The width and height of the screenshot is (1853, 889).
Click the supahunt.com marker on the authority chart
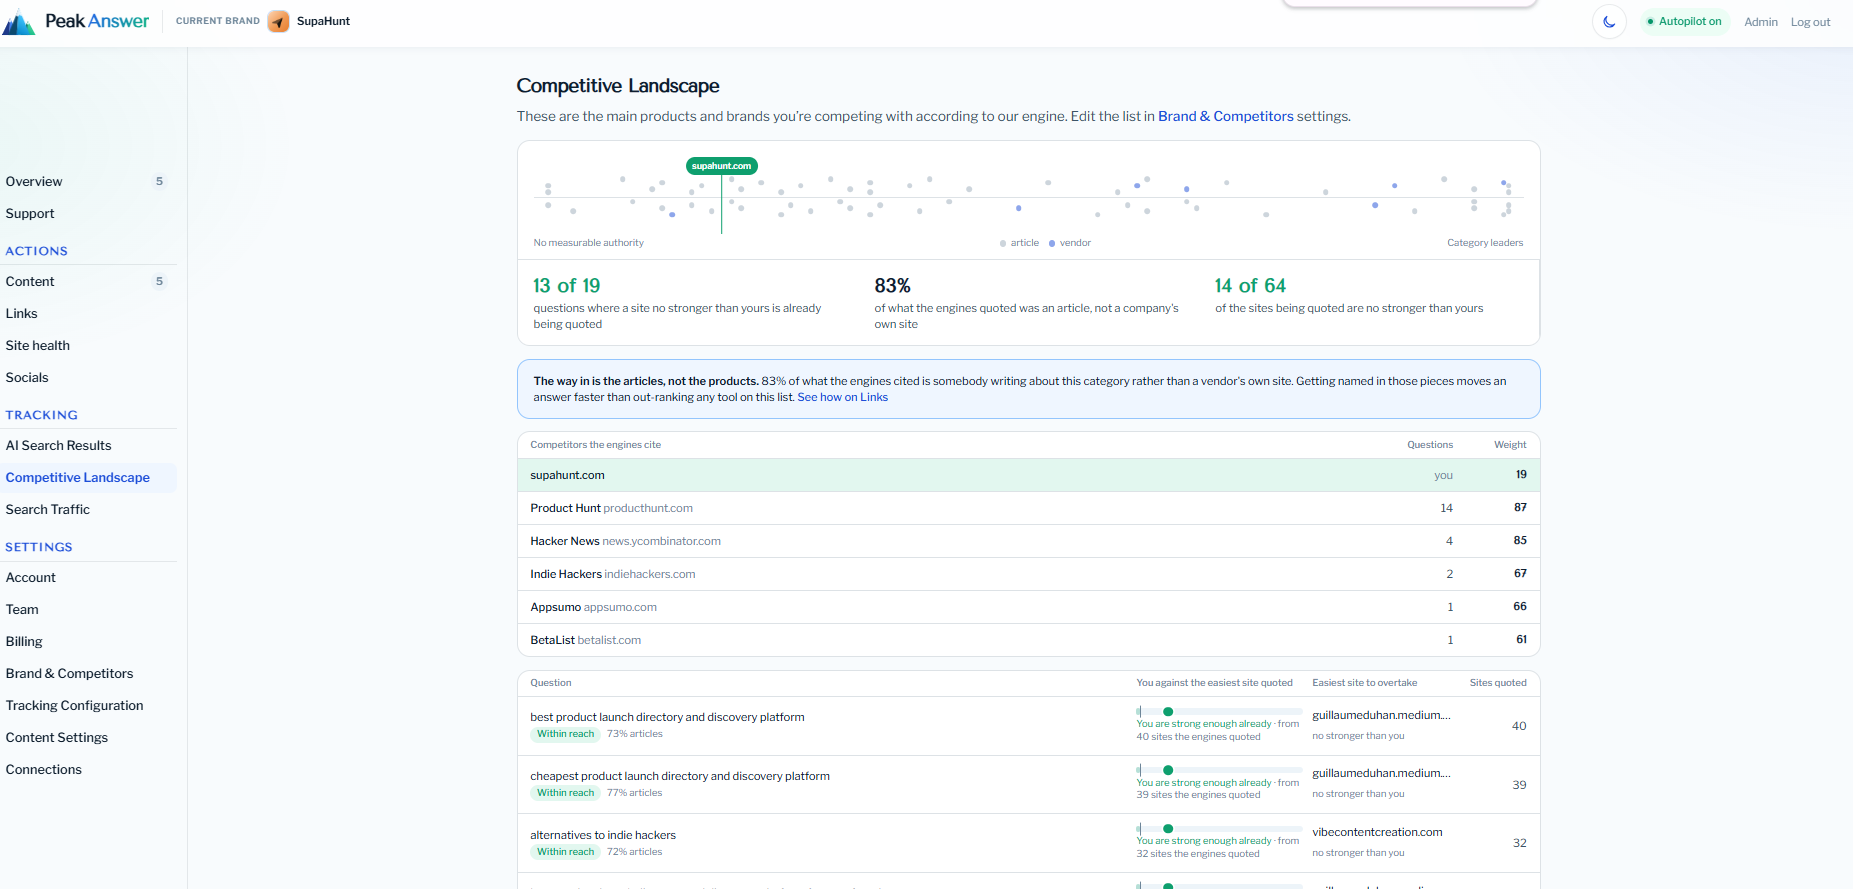click(721, 166)
